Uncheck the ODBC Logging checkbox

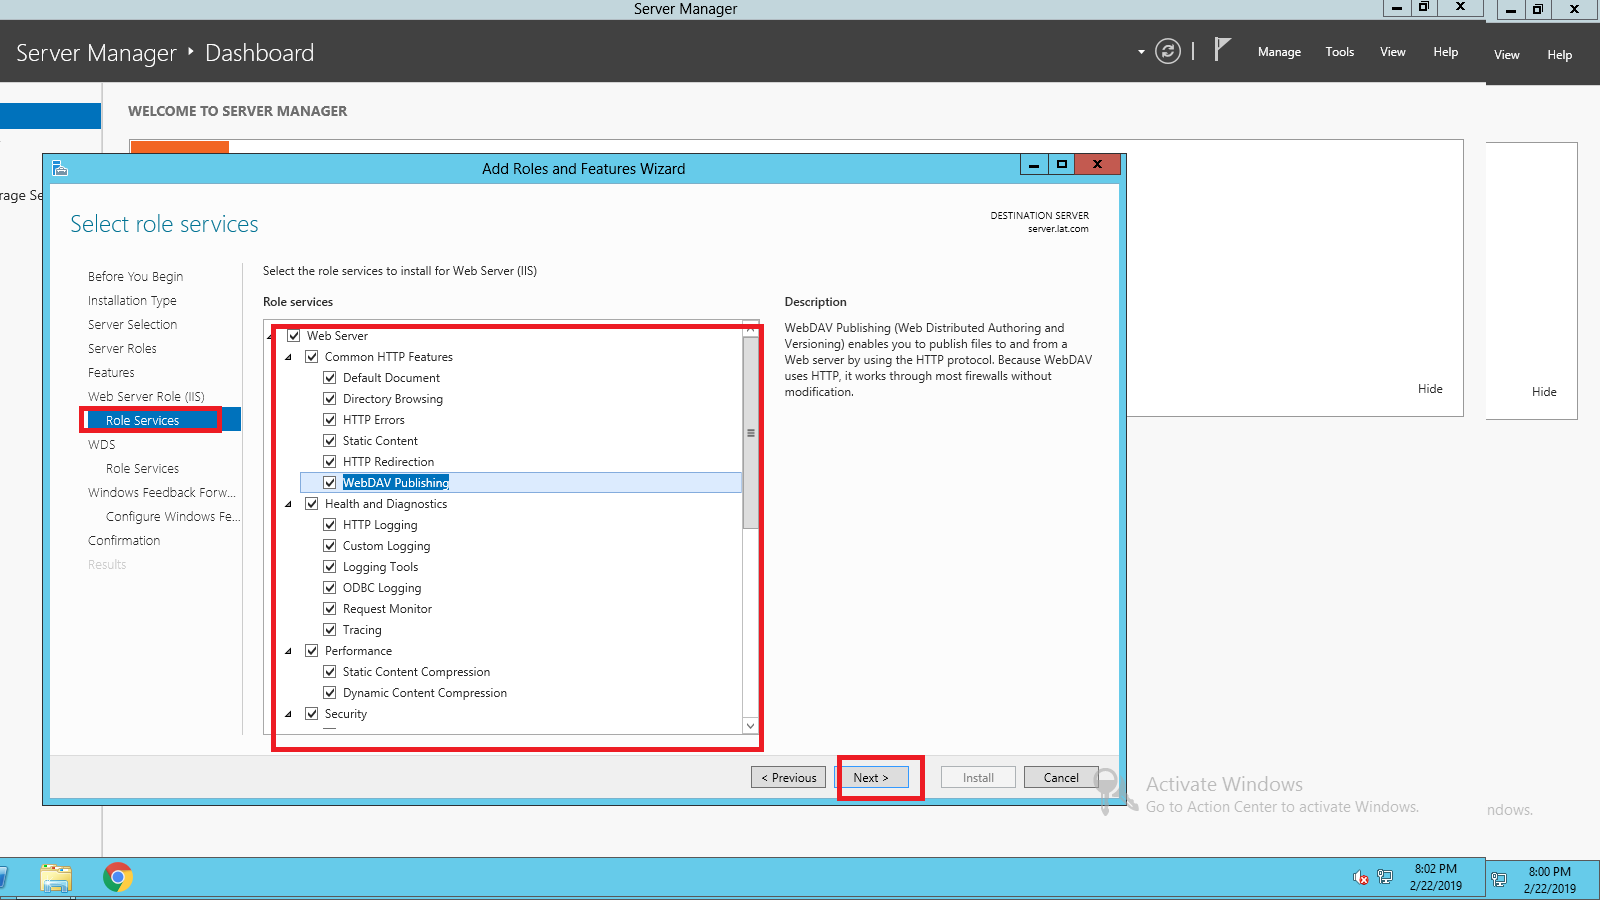point(329,588)
